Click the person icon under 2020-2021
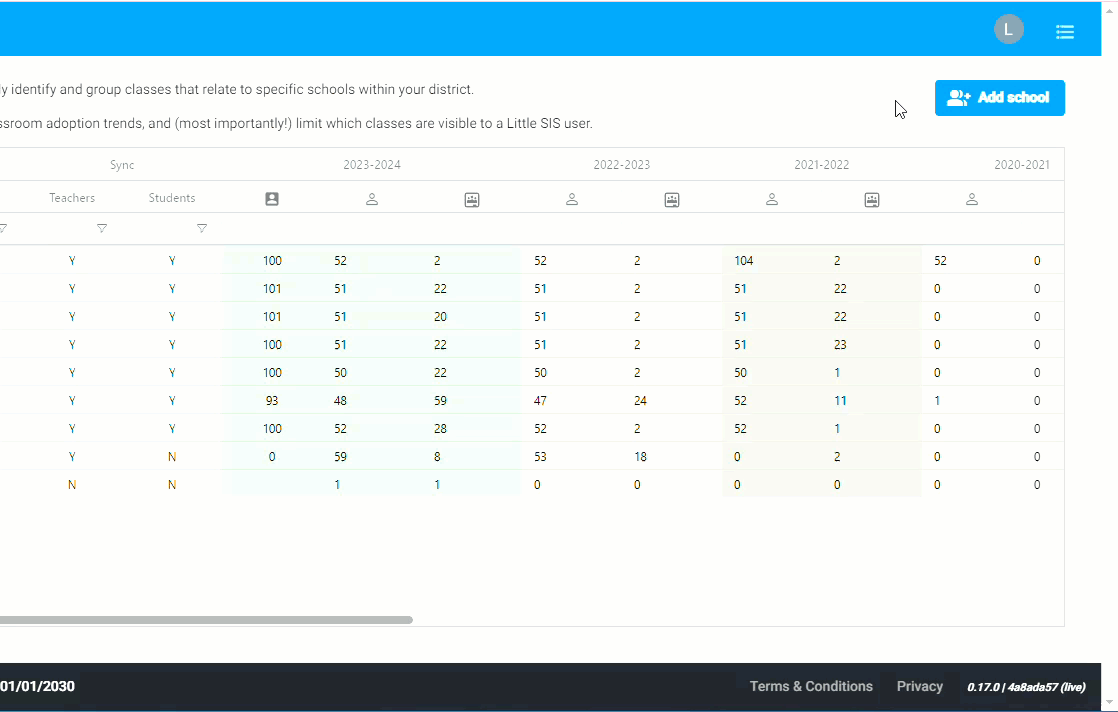This screenshot has height=712, width=1118. (x=972, y=199)
